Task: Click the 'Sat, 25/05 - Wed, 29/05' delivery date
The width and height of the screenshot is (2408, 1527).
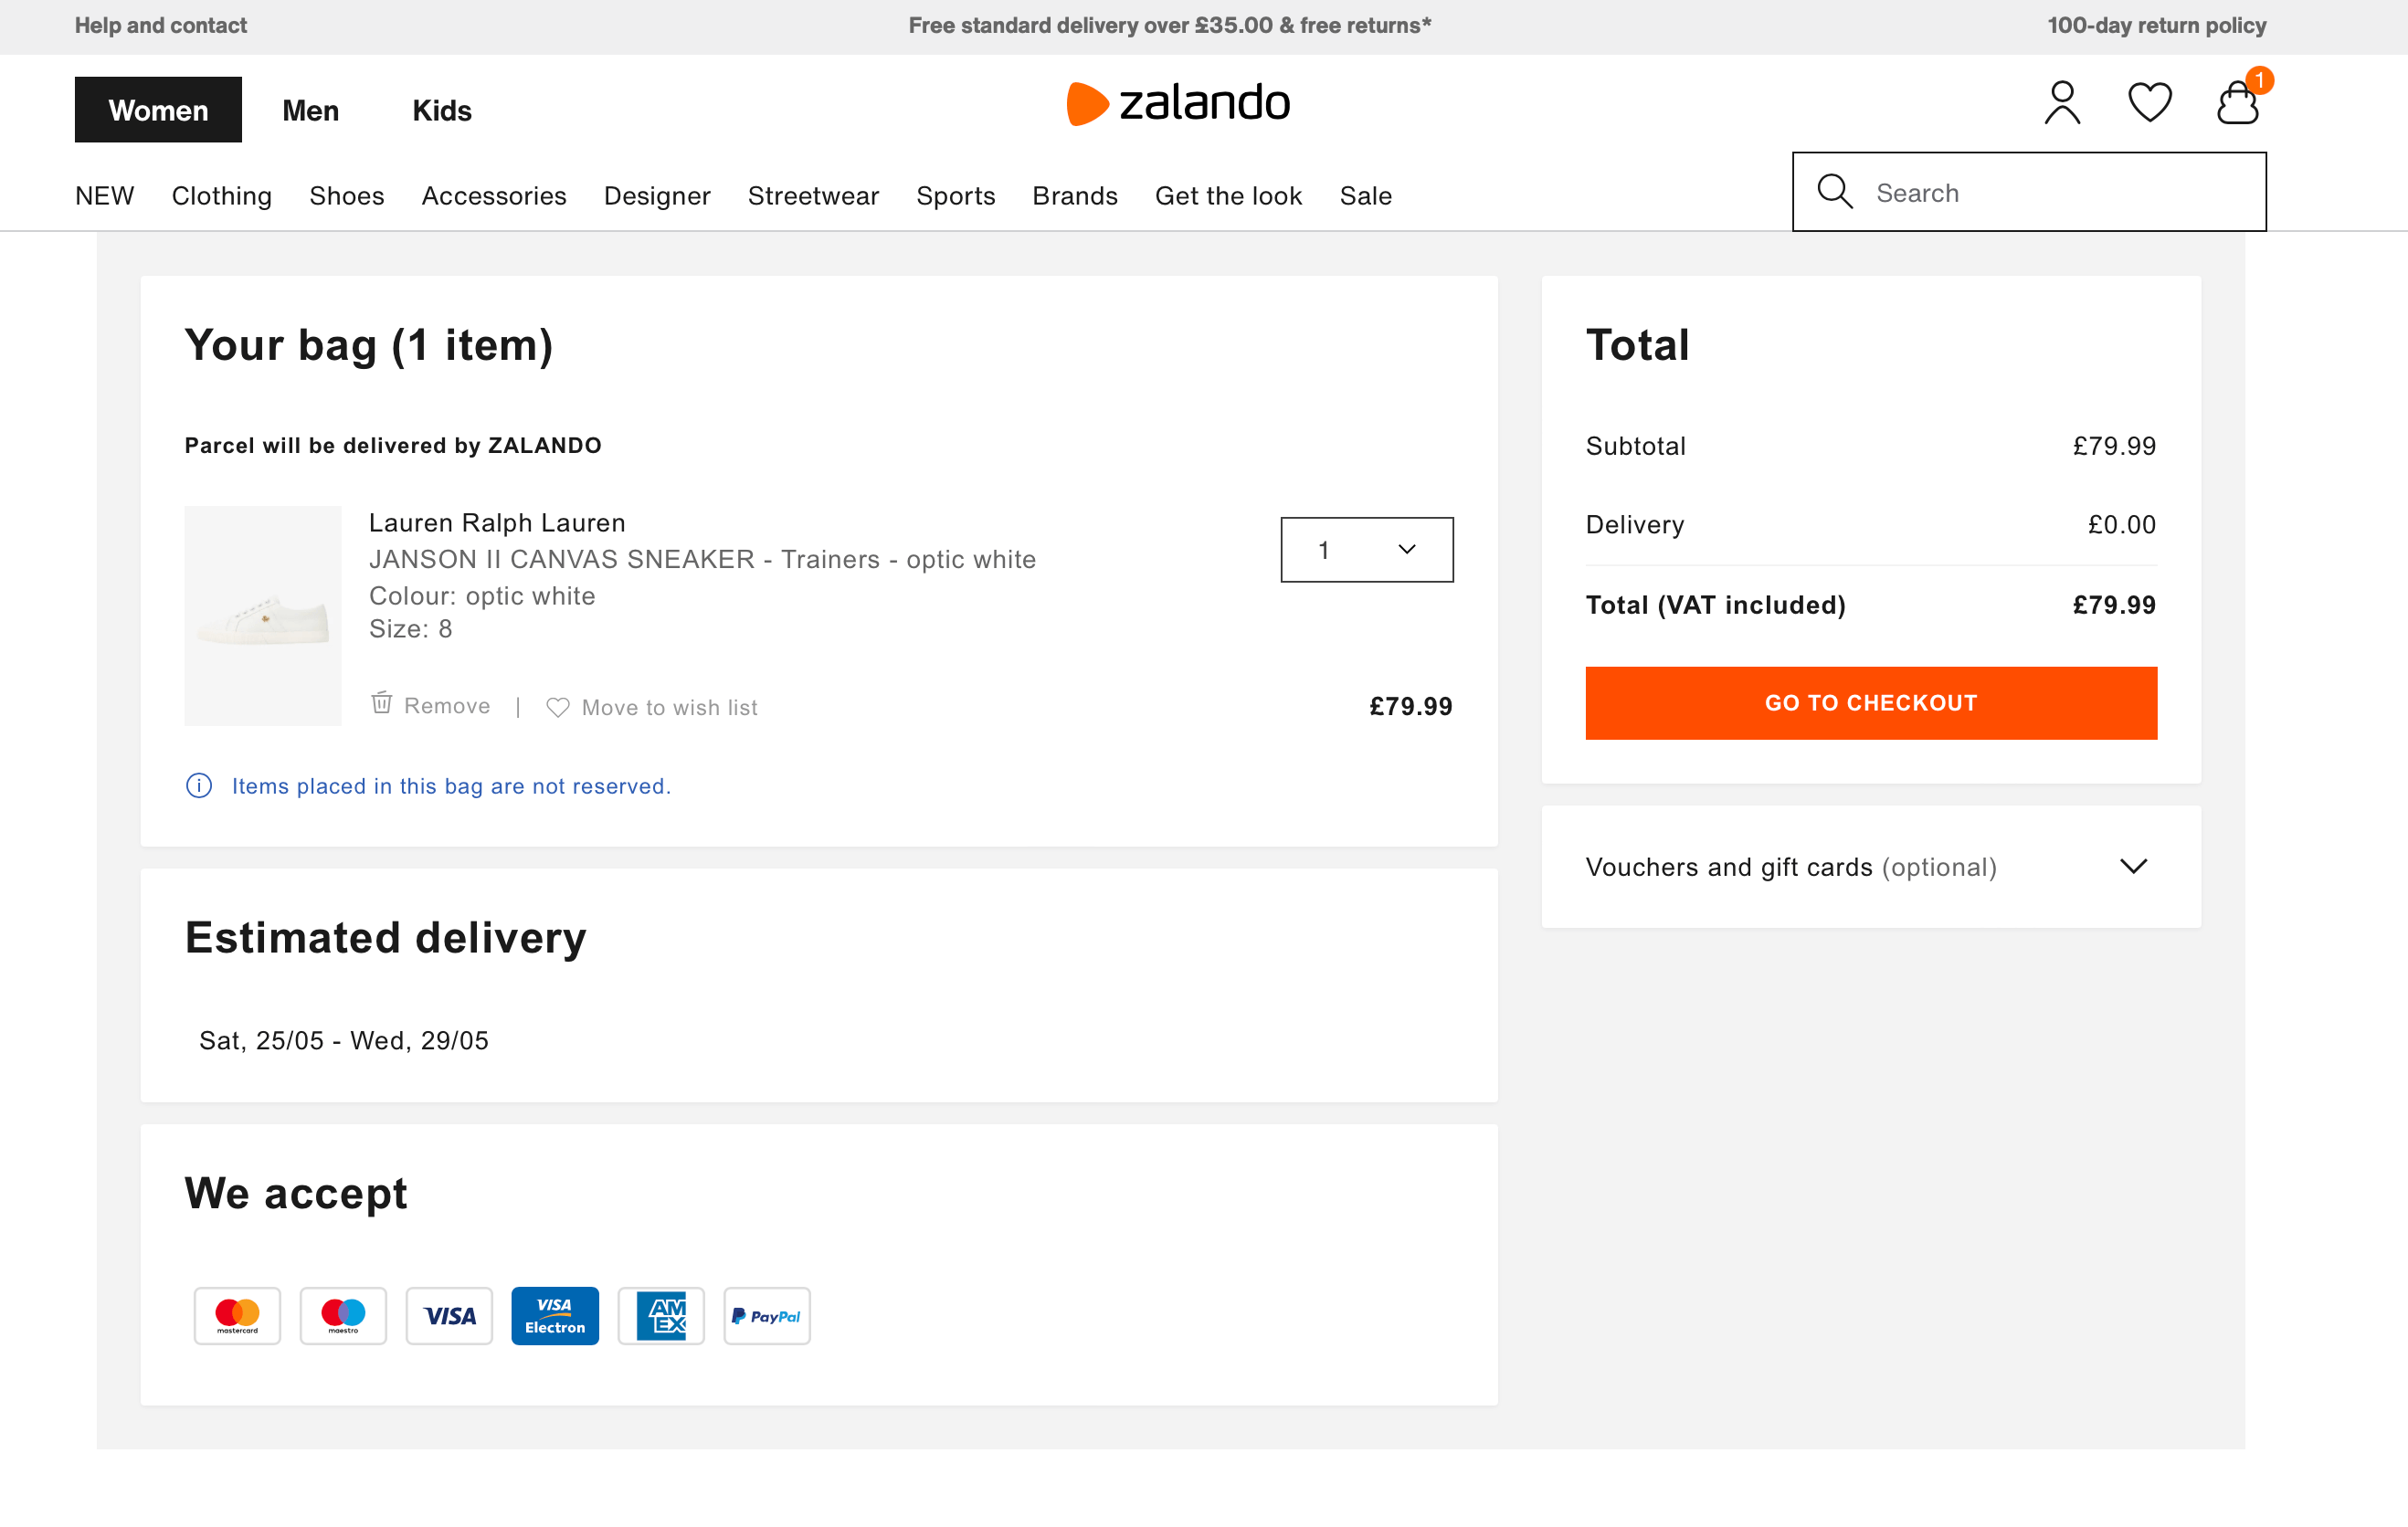Action: (x=344, y=1041)
